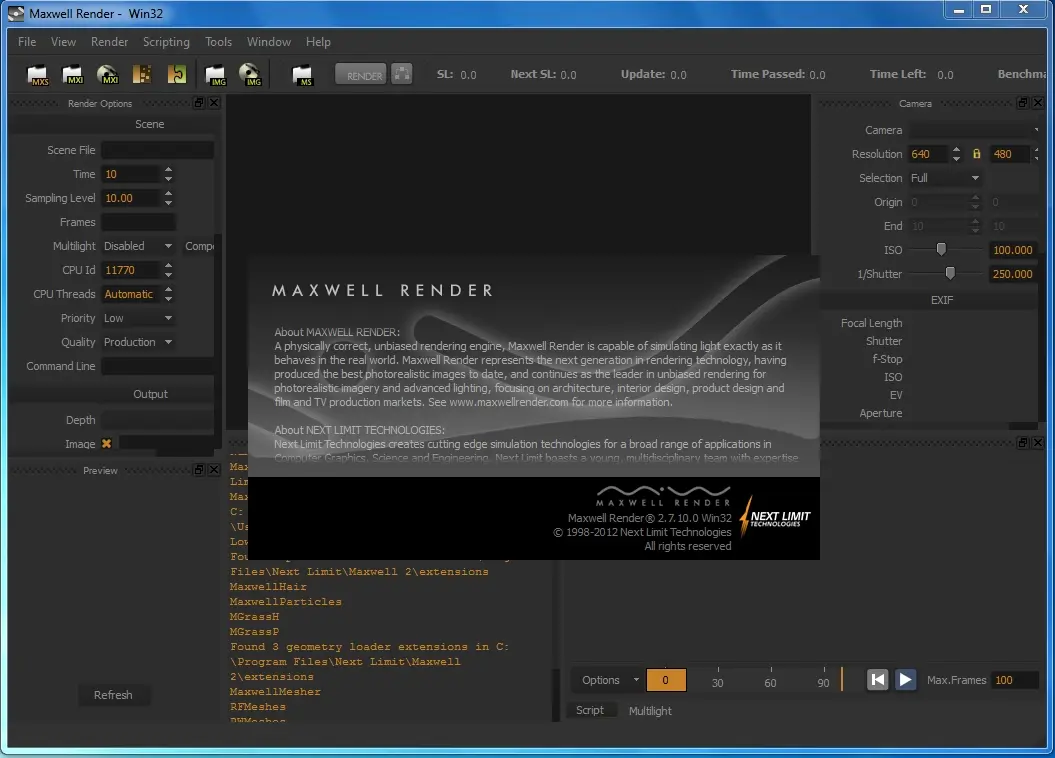Toggle the resolution aspect lock icon
This screenshot has height=758, width=1055.
click(976, 154)
